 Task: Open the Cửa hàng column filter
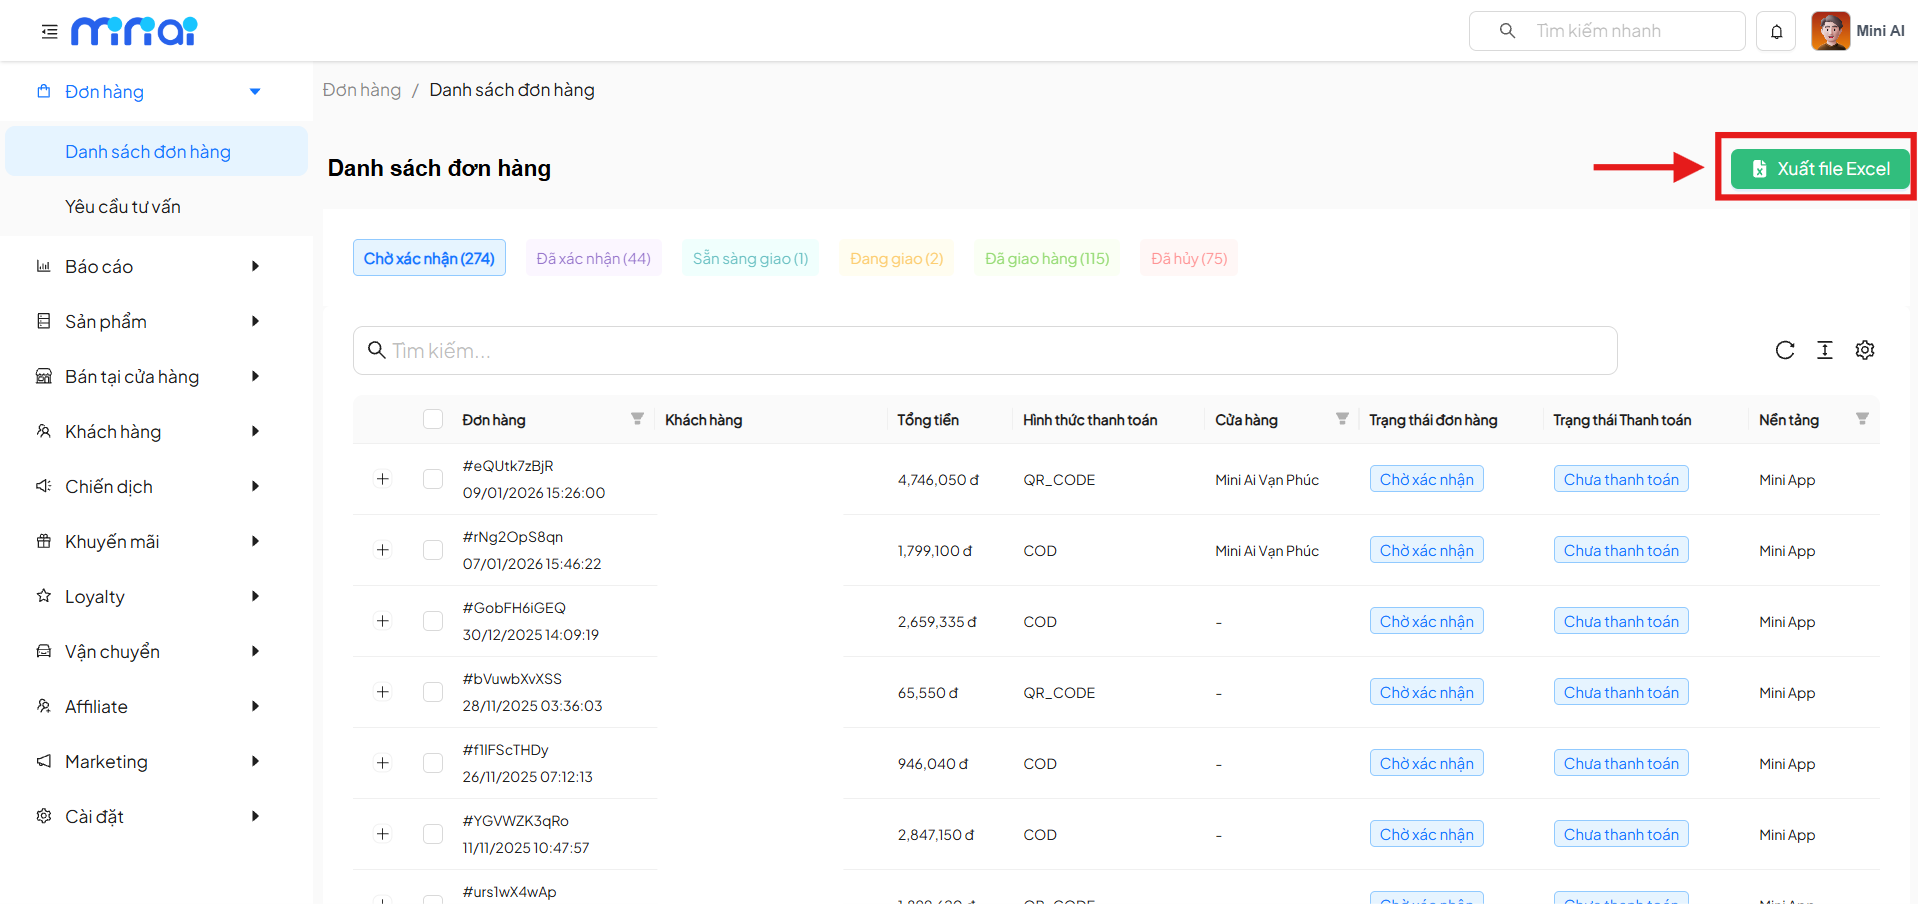1342,419
